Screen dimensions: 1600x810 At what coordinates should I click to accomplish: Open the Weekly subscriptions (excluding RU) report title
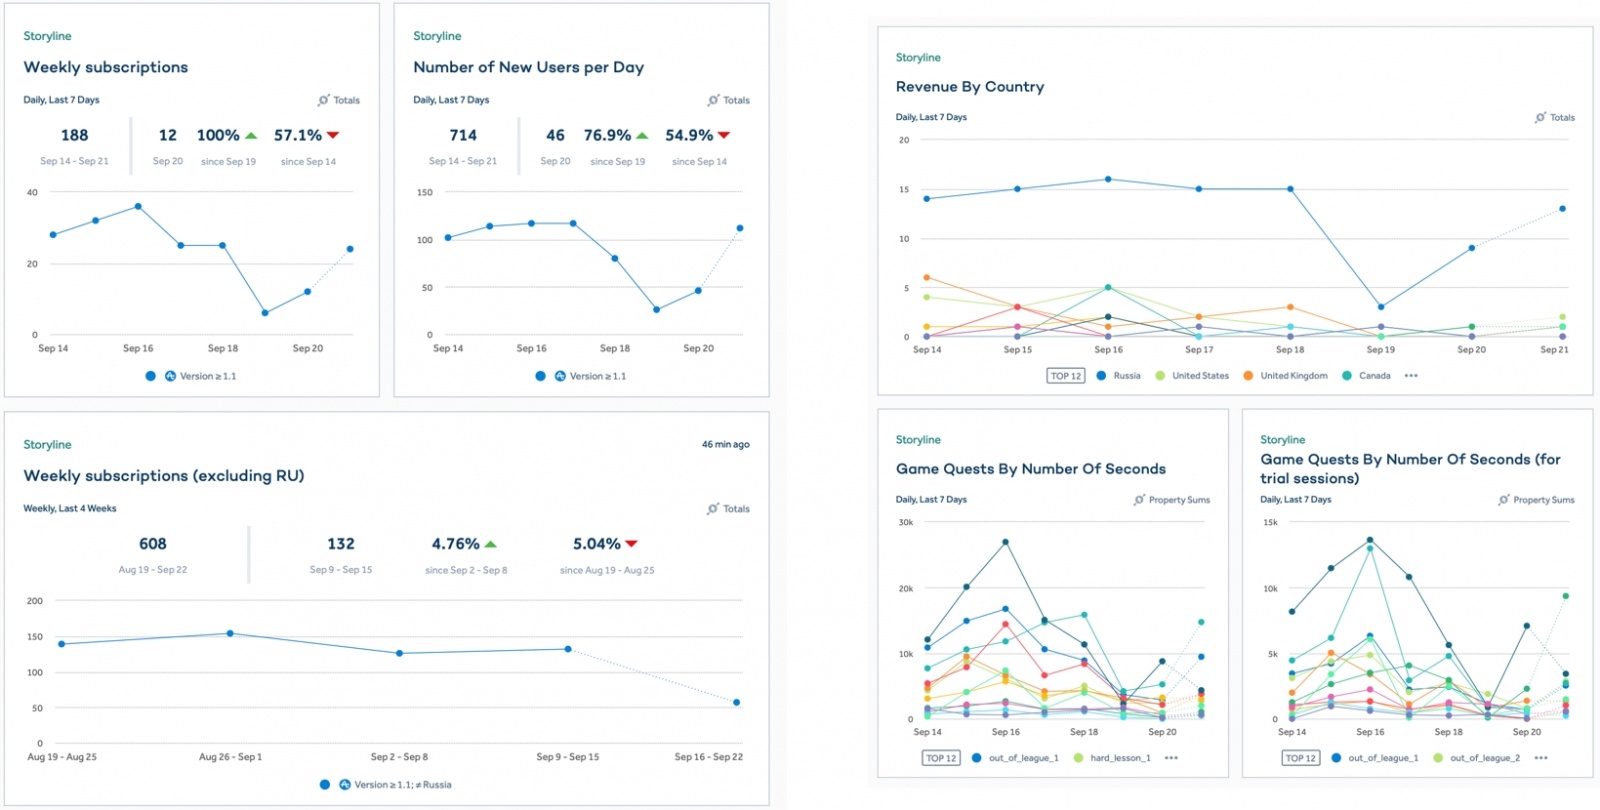pyautogui.click(x=164, y=476)
